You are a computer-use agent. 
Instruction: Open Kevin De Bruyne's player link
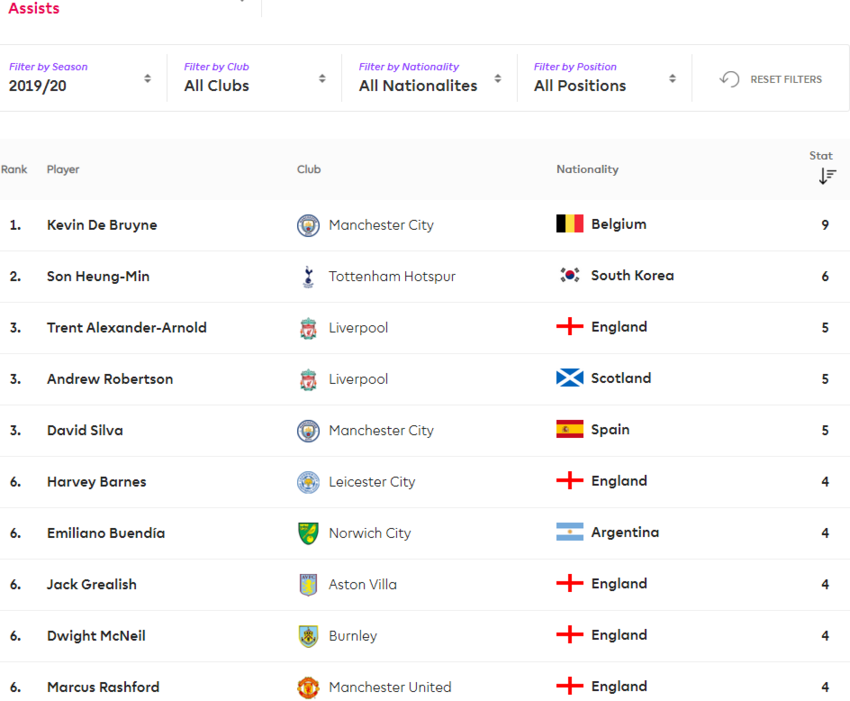pyautogui.click(x=102, y=225)
